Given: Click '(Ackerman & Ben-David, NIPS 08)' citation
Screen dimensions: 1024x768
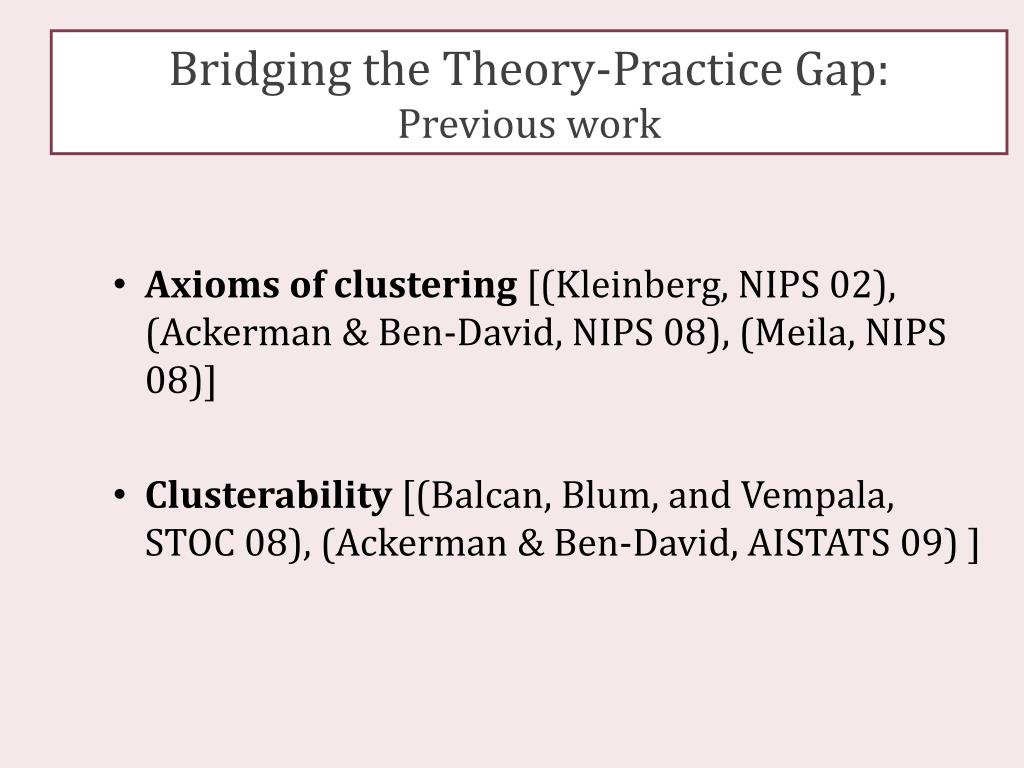Looking at the screenshot, I should pos(434,333).
